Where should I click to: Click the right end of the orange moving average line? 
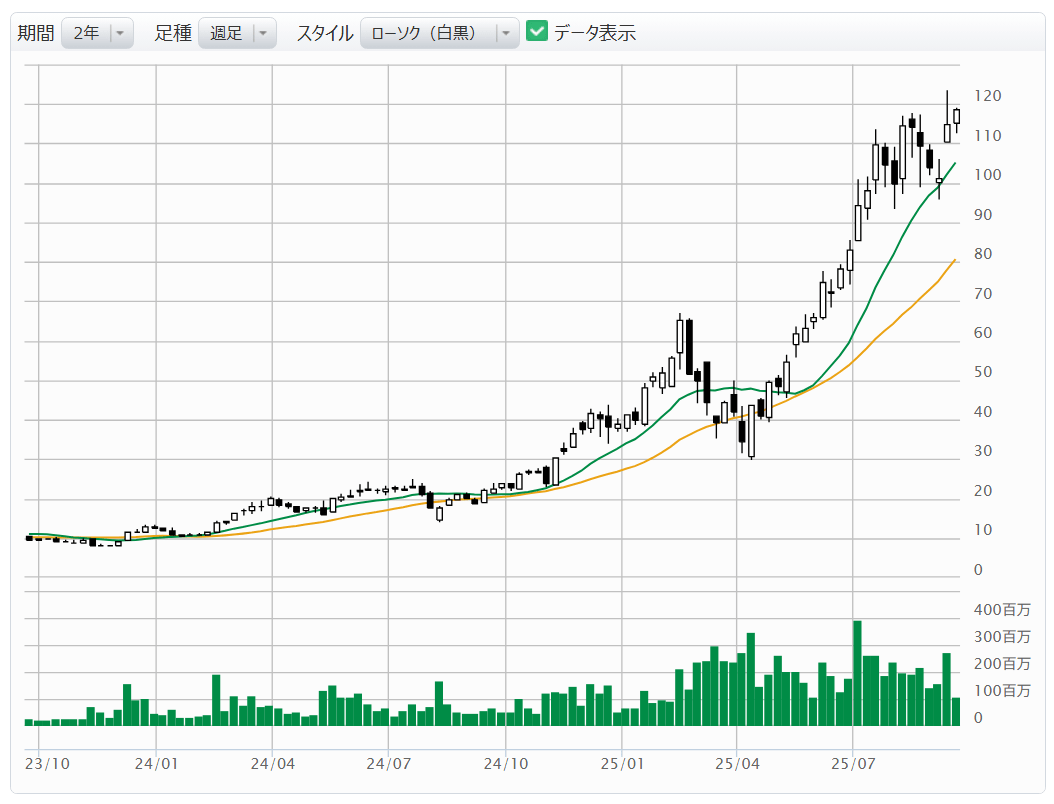(954, 260)
